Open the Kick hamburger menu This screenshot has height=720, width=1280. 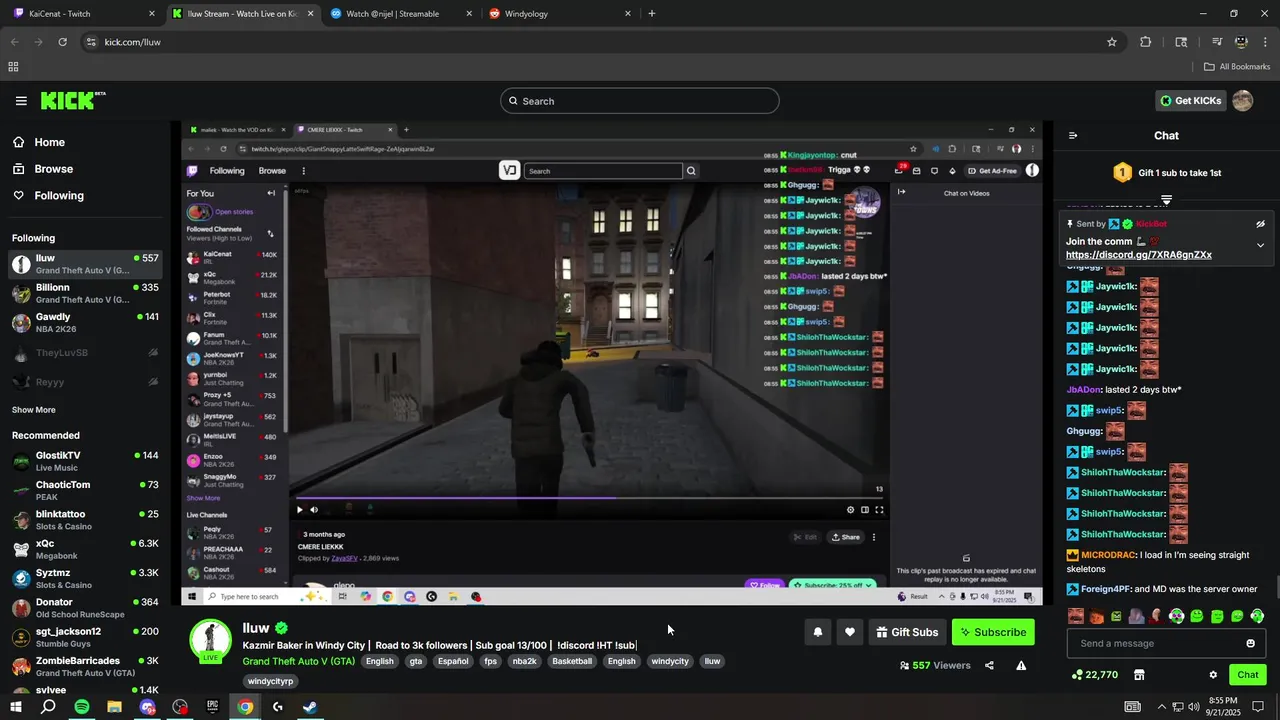(21, 101)
